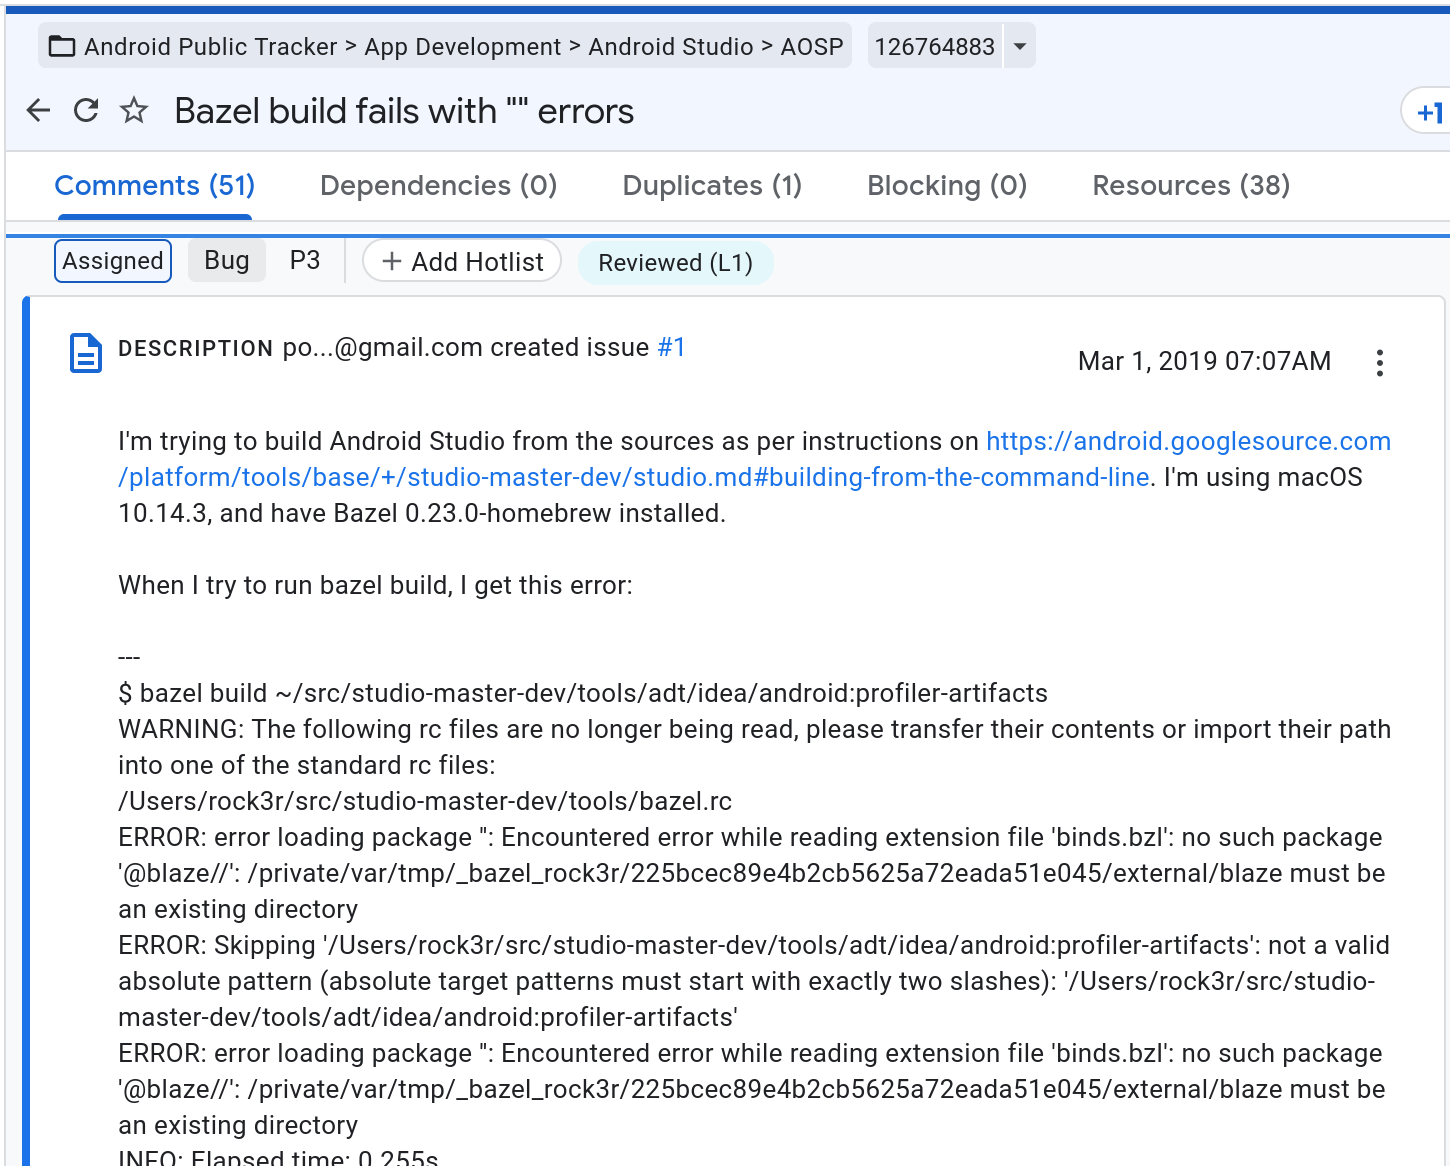
Task: Click the AOSP breadcrumb
Action: click(812, 47)
